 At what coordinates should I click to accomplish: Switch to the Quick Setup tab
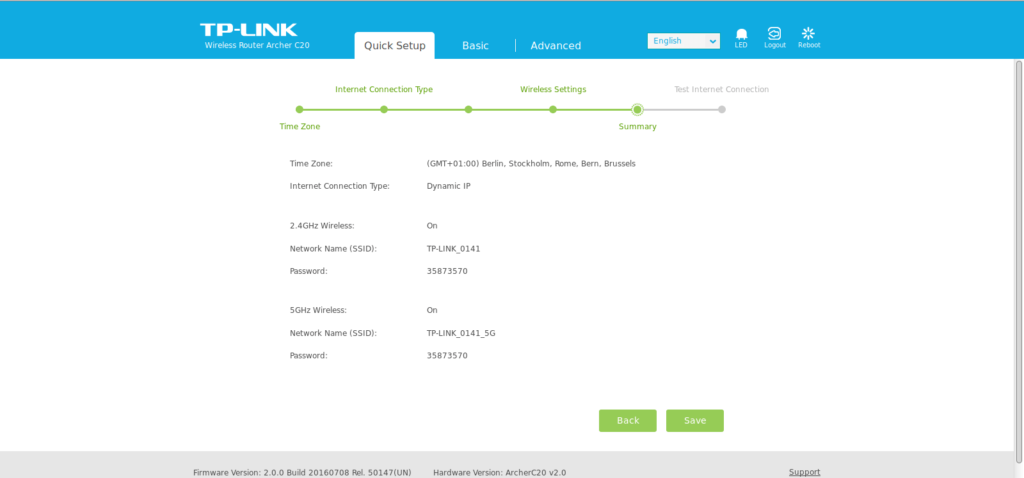(x=394, y=45)
